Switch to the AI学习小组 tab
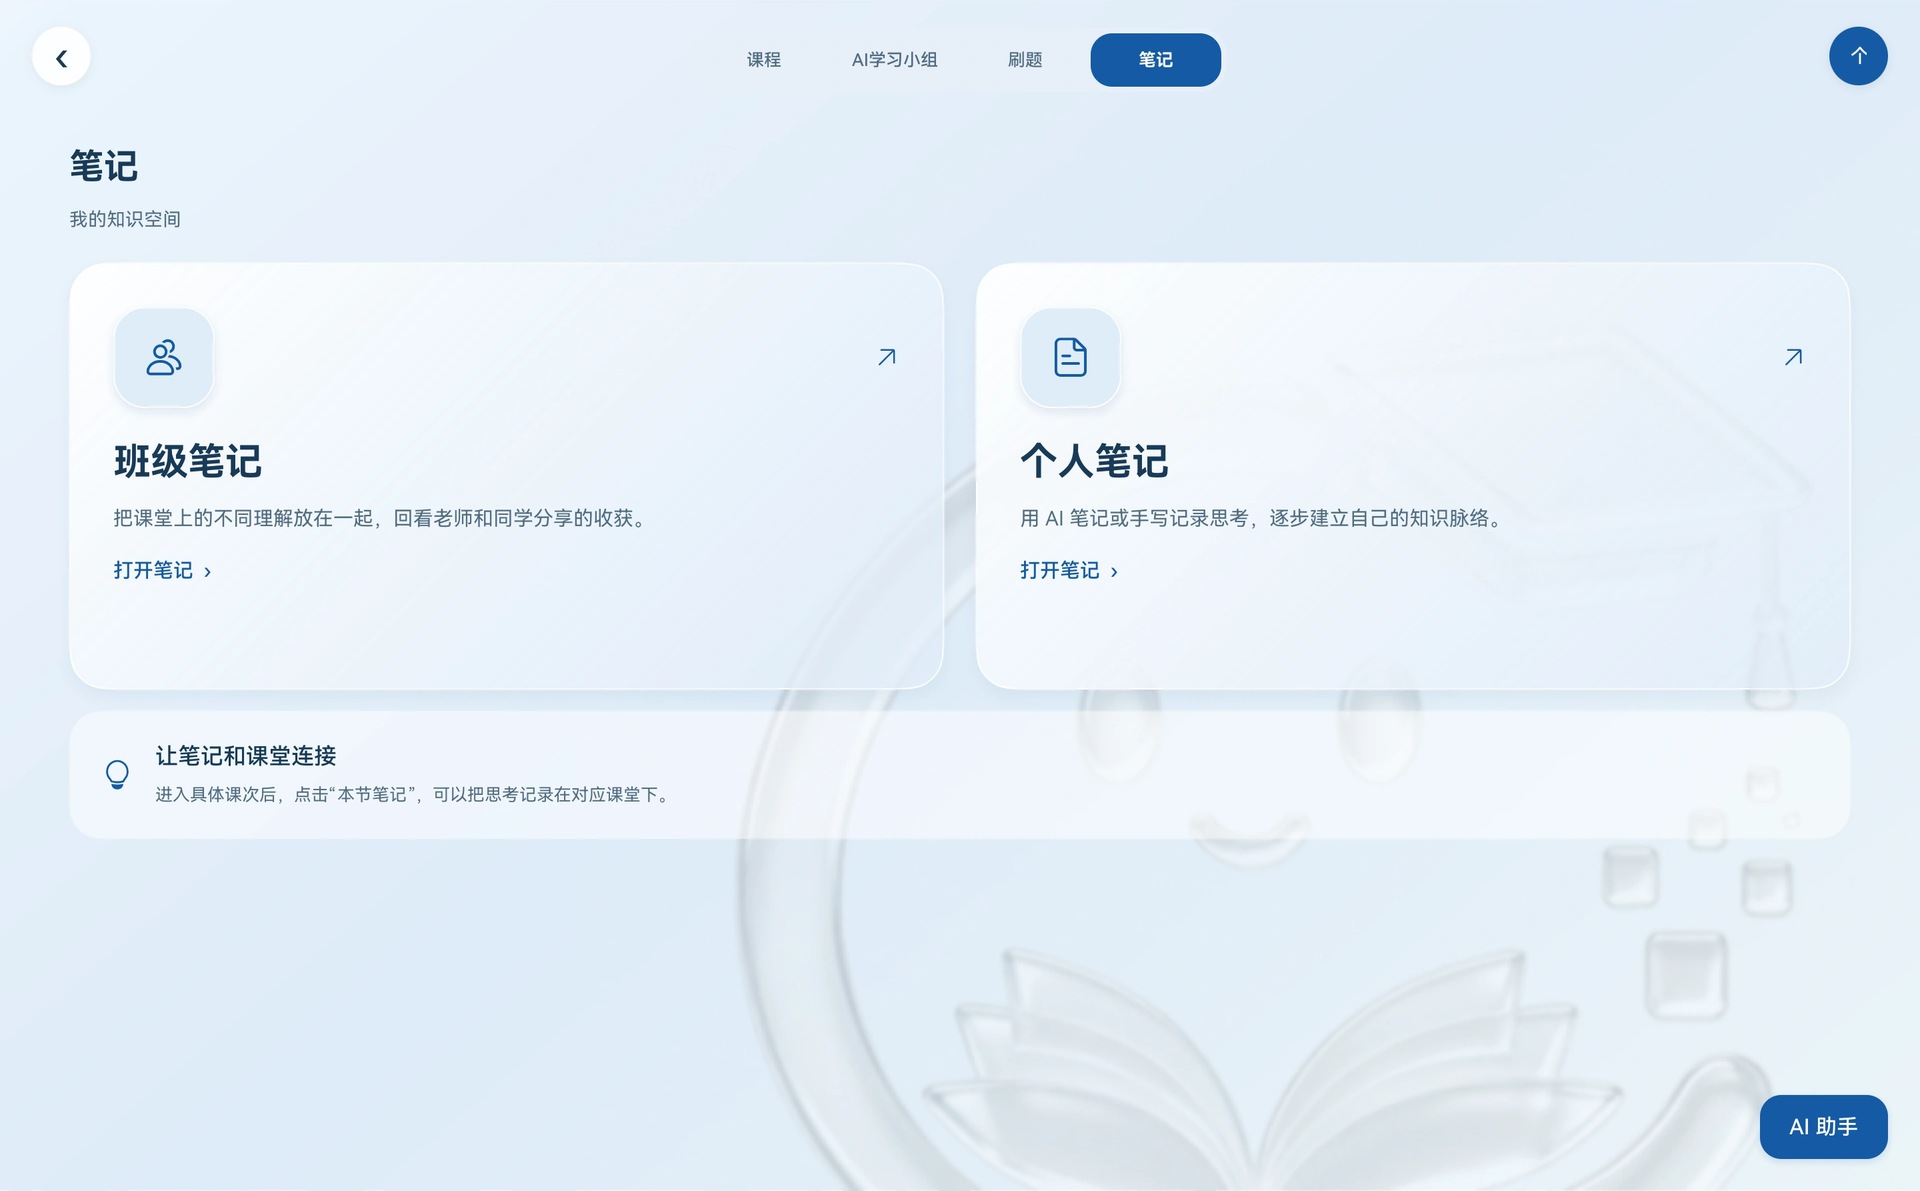1920x1191 pixels. pos(894,60)
